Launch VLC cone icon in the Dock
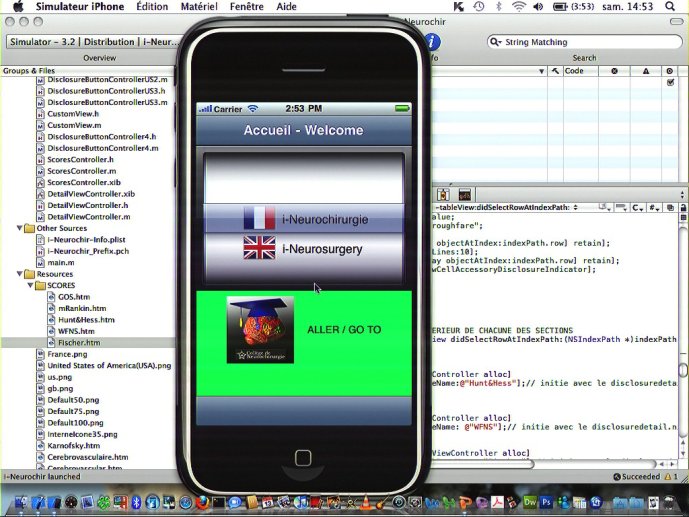This screenshot has height=517, width=689. click(366, 502)
